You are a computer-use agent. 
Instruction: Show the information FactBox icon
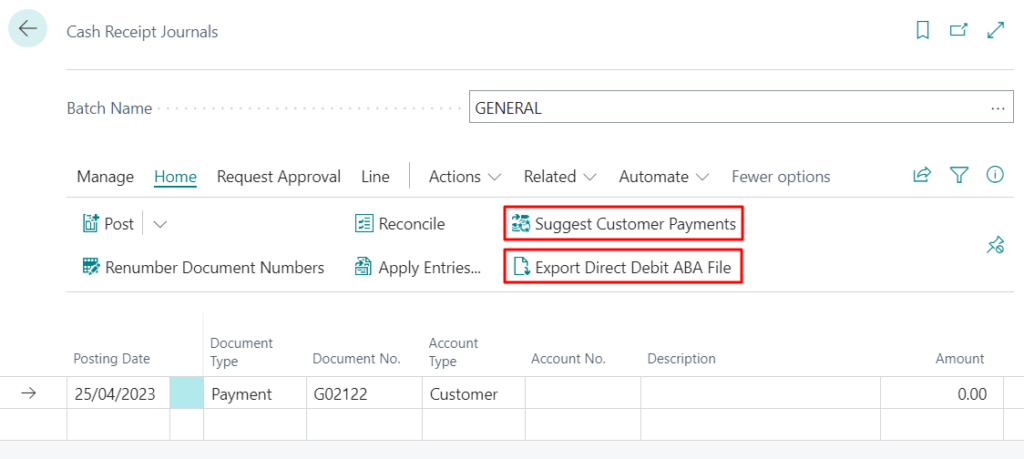point(995,175)
